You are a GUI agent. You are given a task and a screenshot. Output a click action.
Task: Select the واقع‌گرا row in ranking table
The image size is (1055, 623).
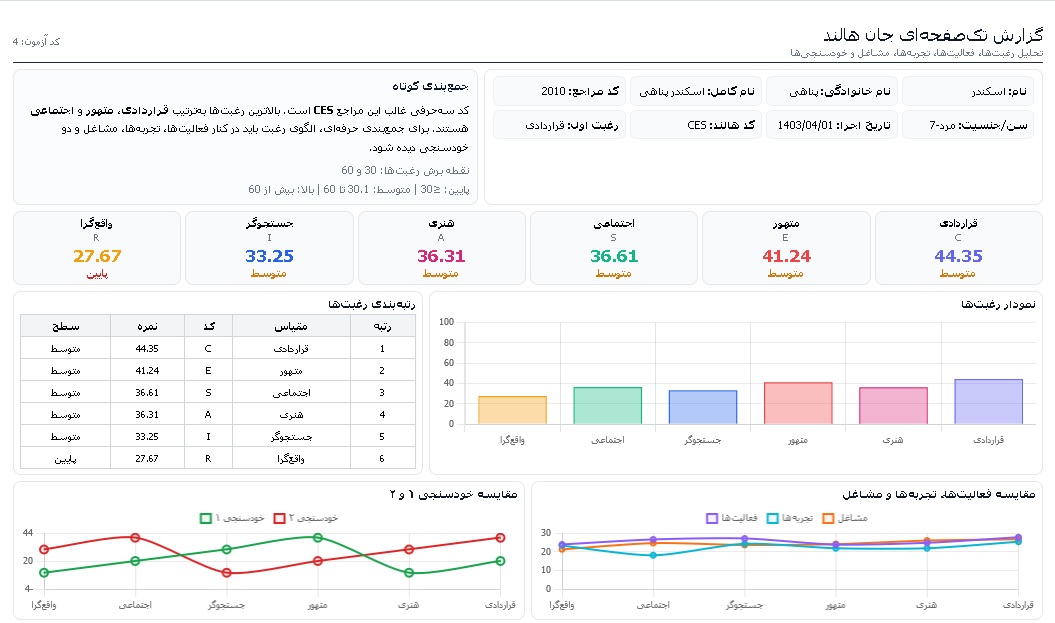(218, 459)
